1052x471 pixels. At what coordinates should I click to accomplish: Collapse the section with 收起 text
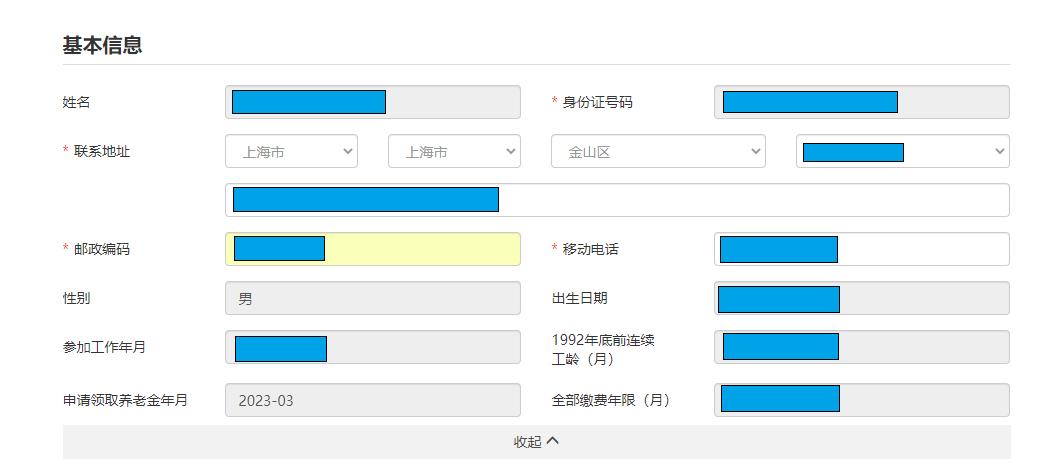[527, 442]
